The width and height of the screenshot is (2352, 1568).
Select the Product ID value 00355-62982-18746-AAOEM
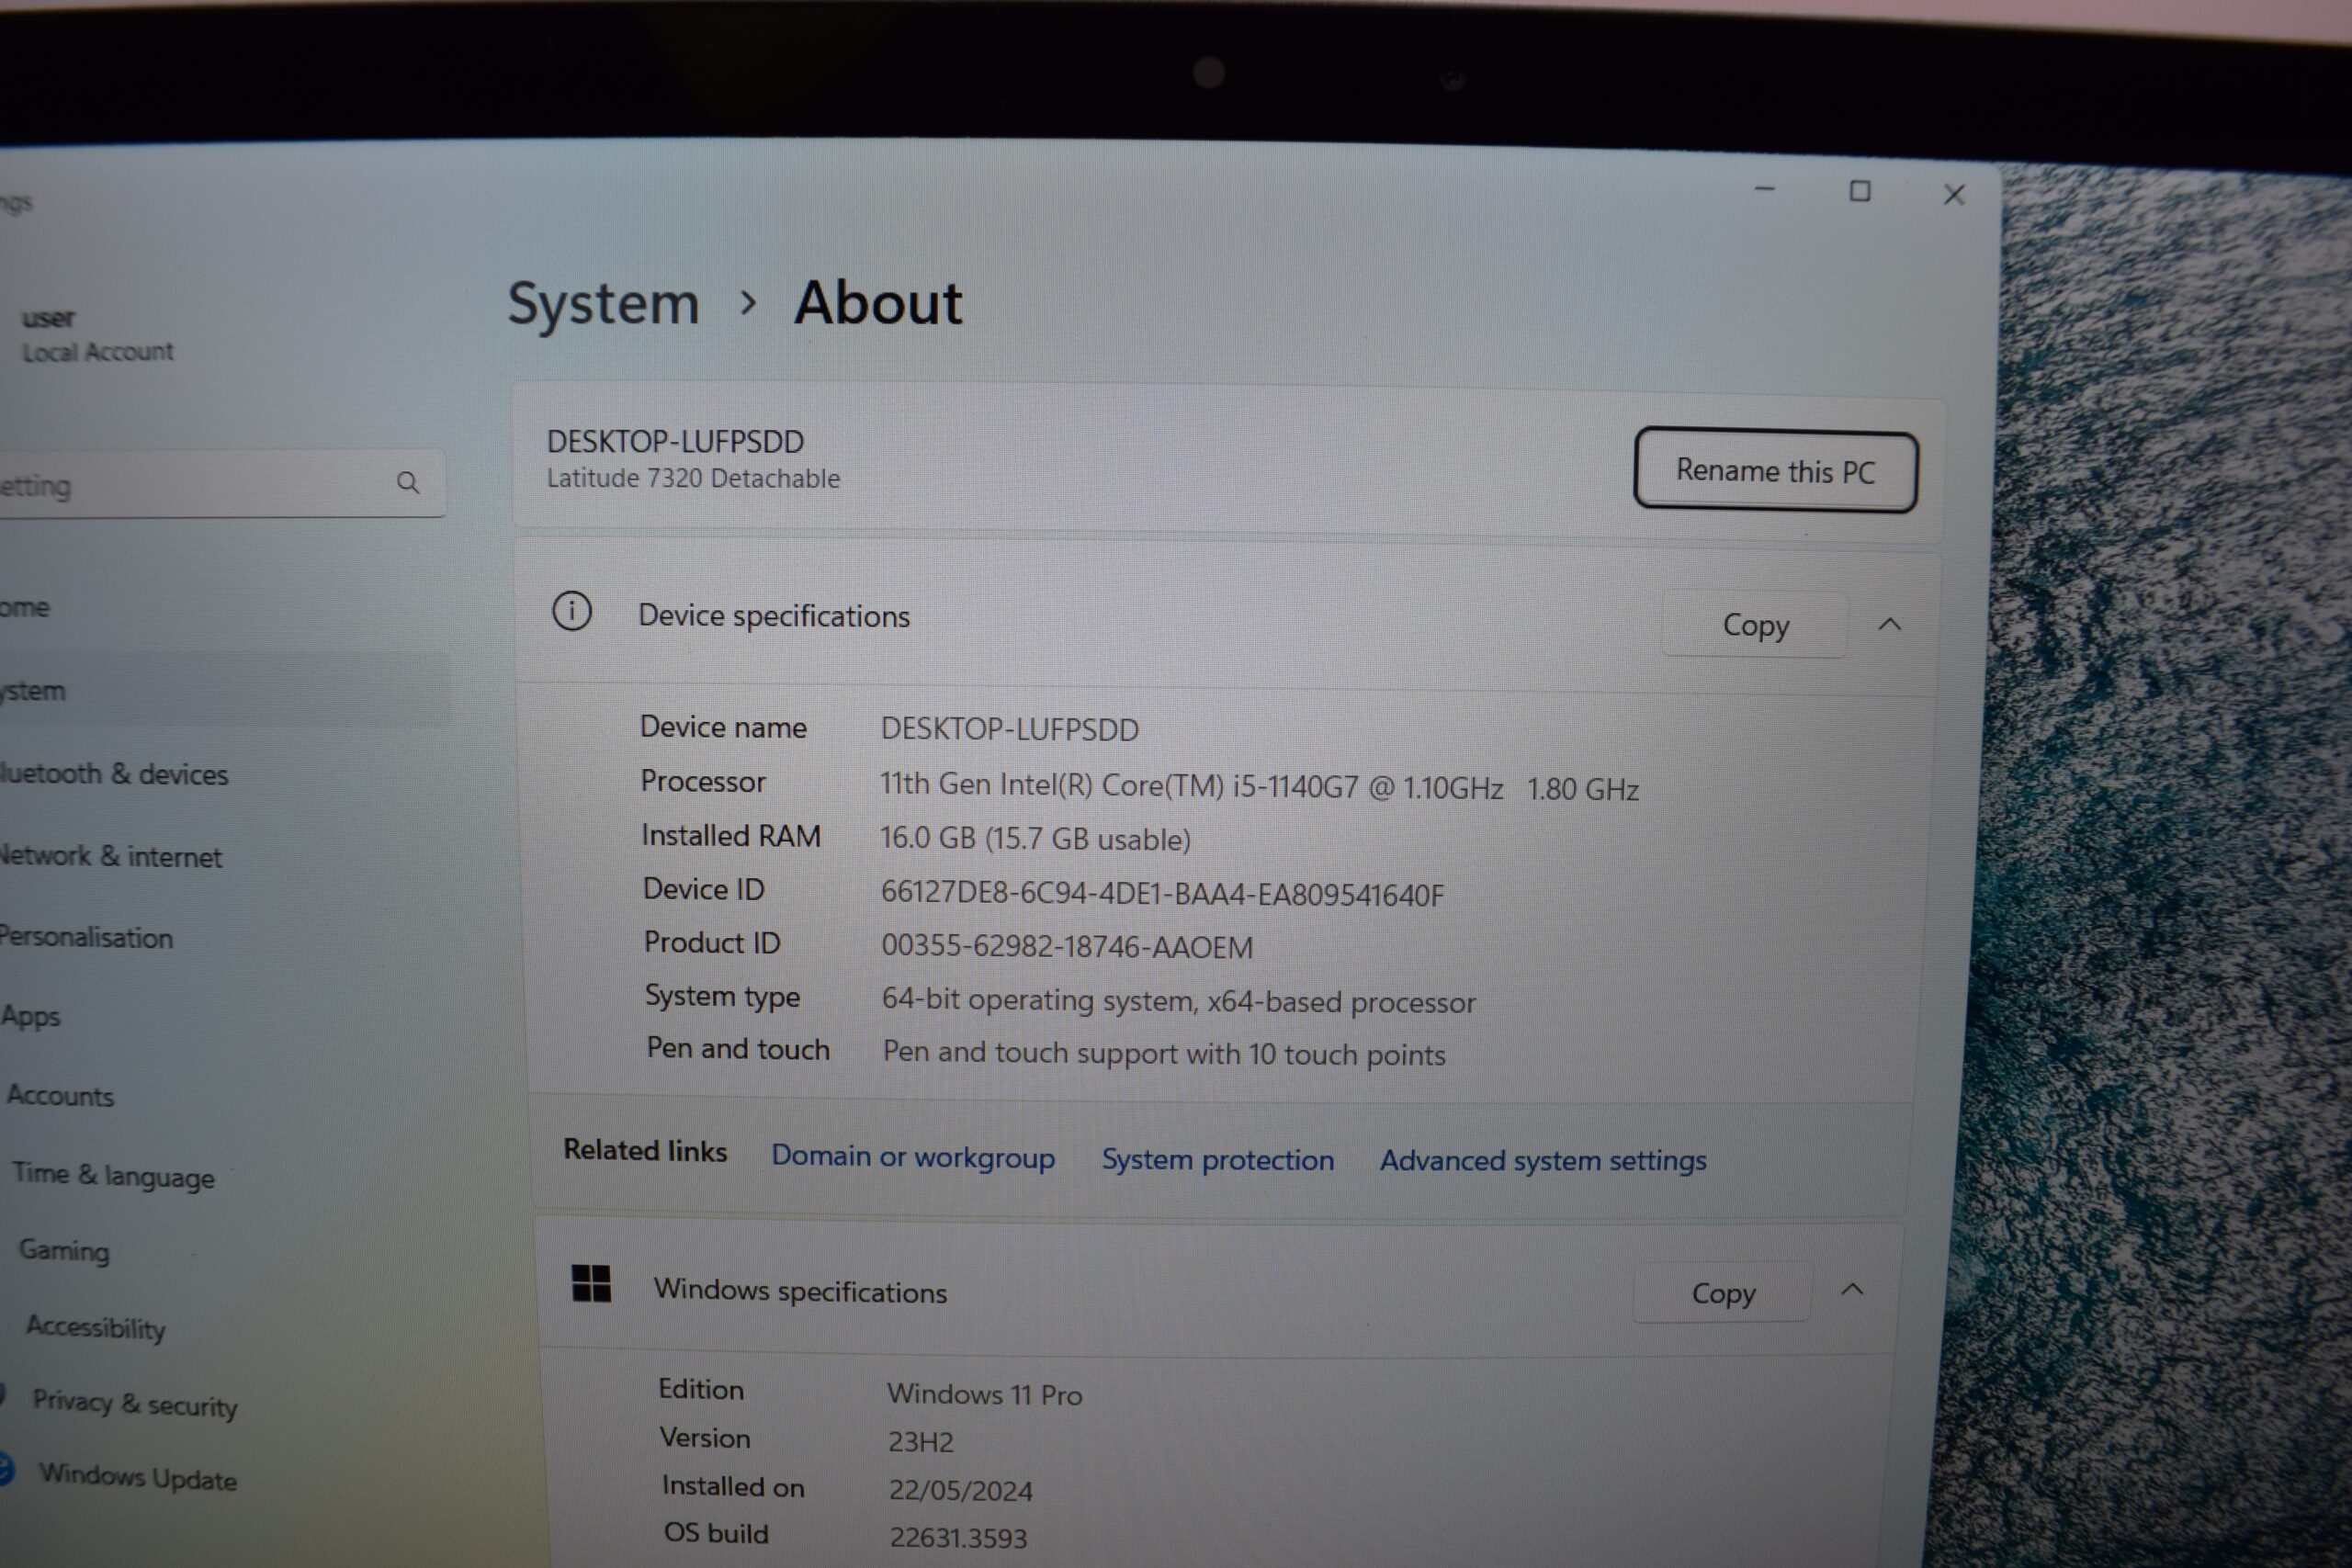(1067, 946)
